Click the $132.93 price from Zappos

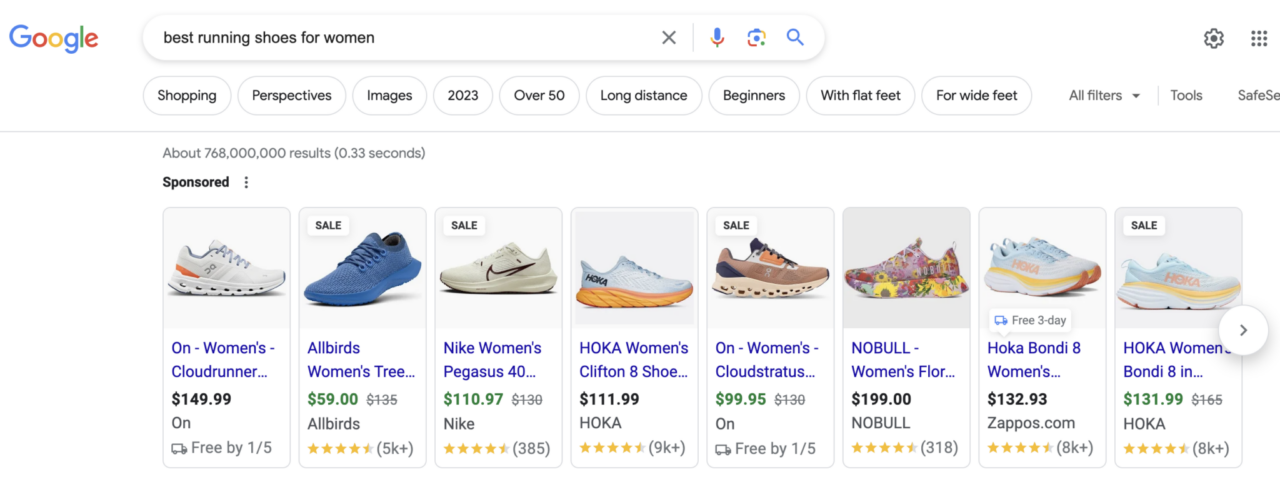tap(1017, 399)
